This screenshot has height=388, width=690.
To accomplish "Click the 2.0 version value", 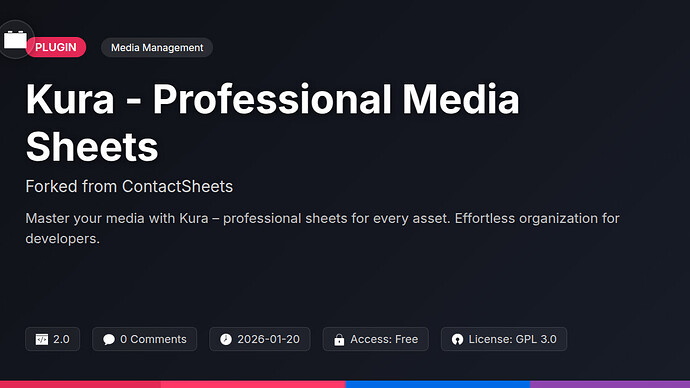I will point(61,339).
